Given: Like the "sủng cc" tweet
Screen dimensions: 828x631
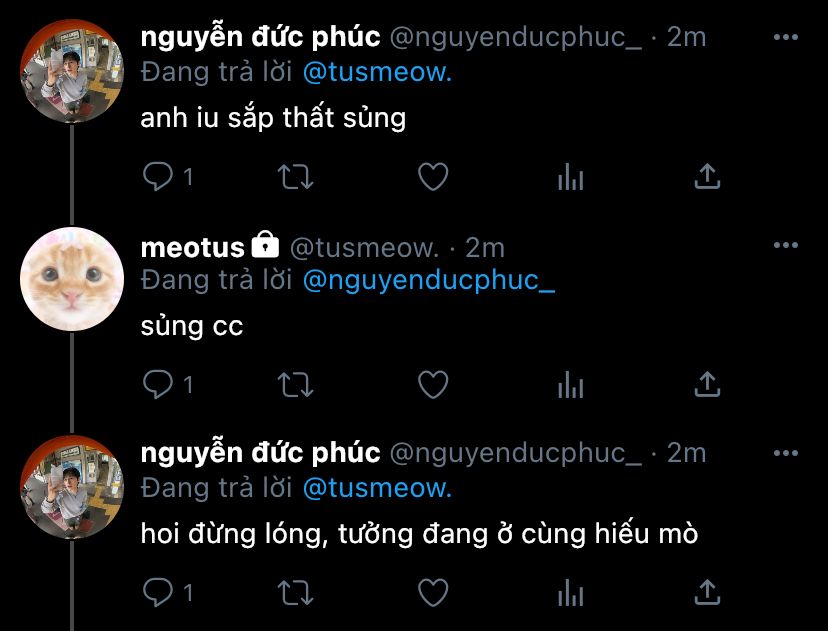Looking at the screenshot, I should tap(432, 385).
